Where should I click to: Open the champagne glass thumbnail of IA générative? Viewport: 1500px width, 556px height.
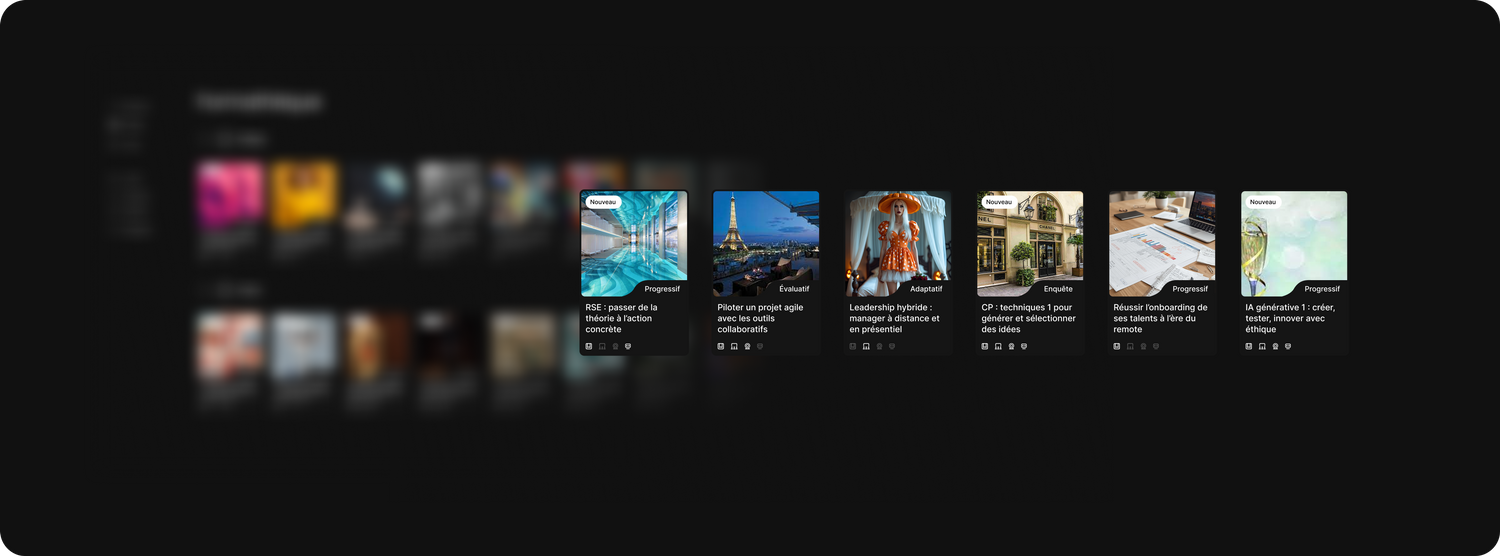pyautogui.click(x=1294, y=243)
